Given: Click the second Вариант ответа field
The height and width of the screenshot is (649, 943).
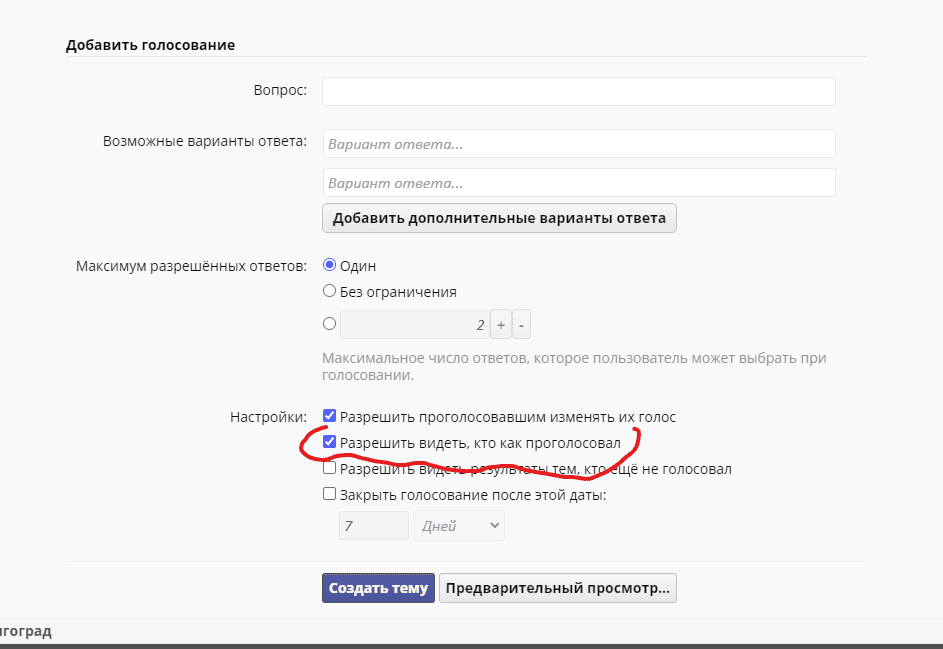Looking at the screenshot, I should (x=578, y=183).
